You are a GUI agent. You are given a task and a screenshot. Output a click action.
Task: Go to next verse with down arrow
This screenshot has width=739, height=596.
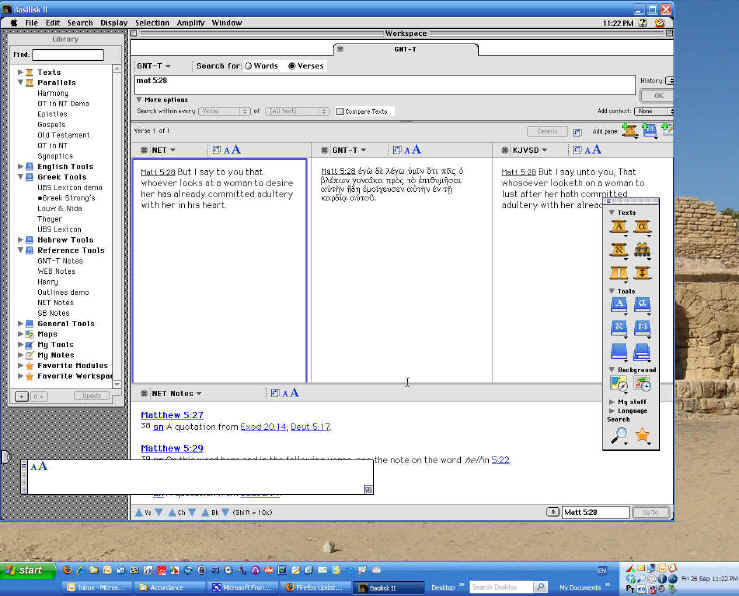159,512
